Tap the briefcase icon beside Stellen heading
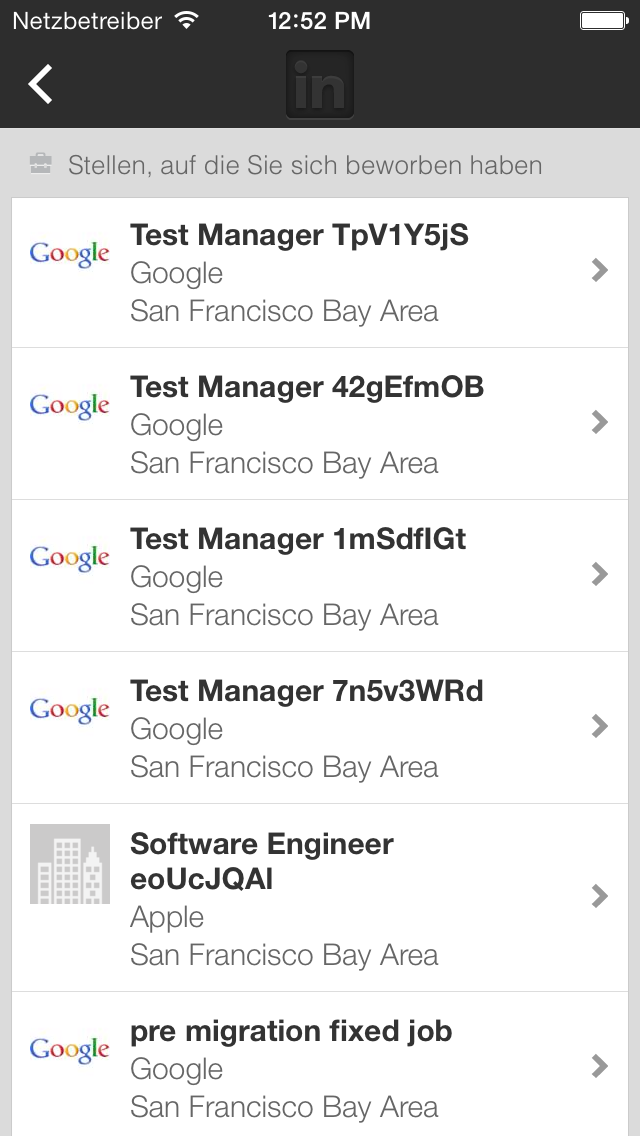 tap(41, 164)
